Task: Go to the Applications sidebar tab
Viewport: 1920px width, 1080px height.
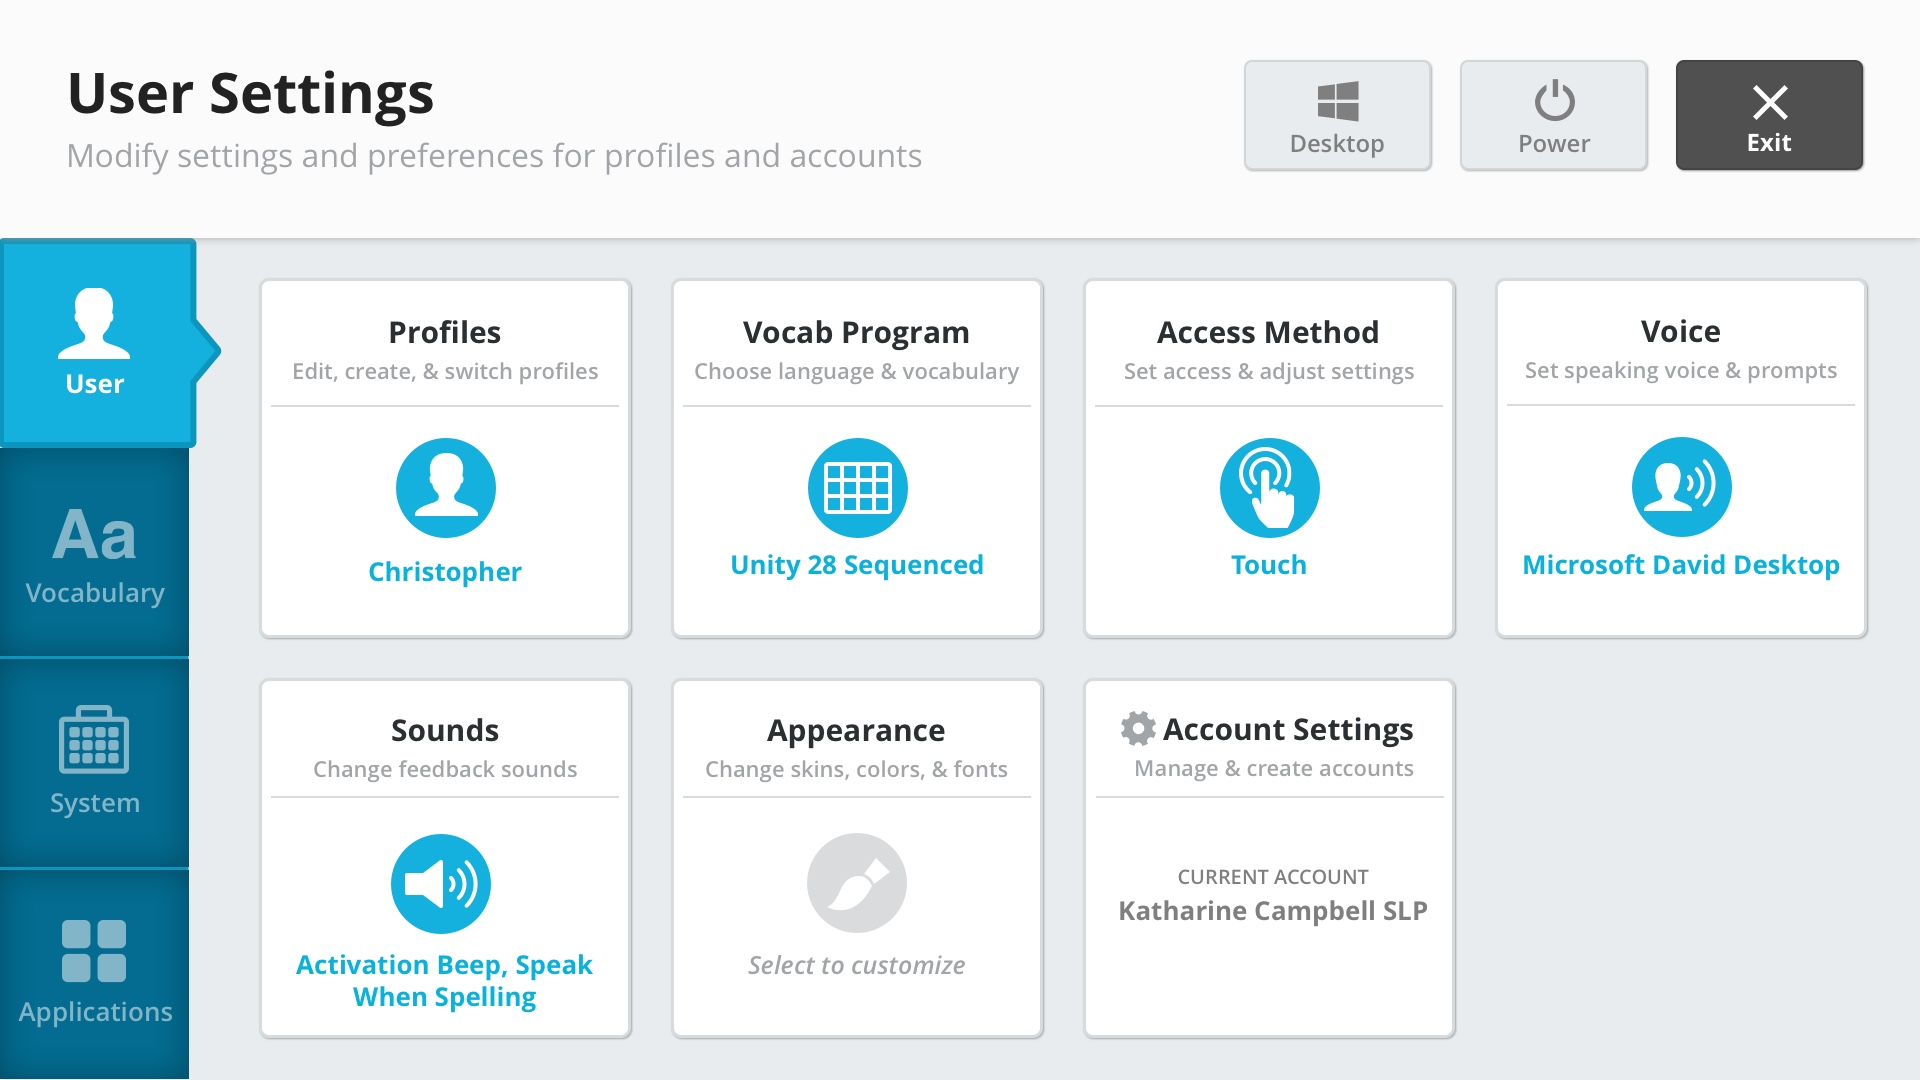Action: click(95, 972)
